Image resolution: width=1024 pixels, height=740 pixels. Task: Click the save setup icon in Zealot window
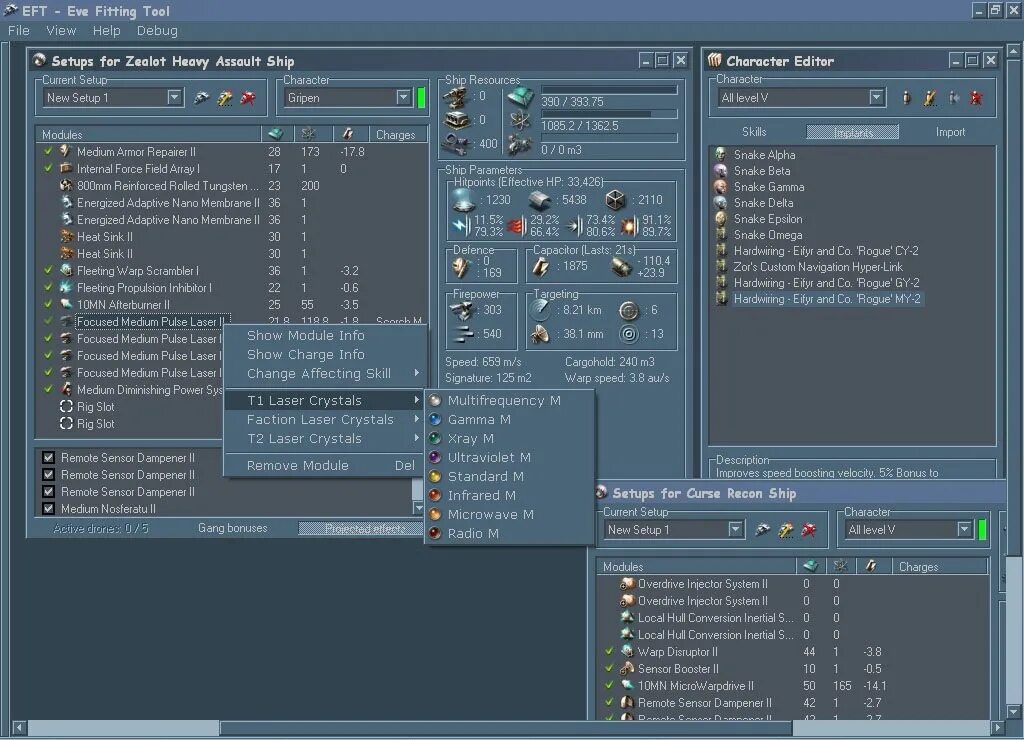(x=201, y=98)
